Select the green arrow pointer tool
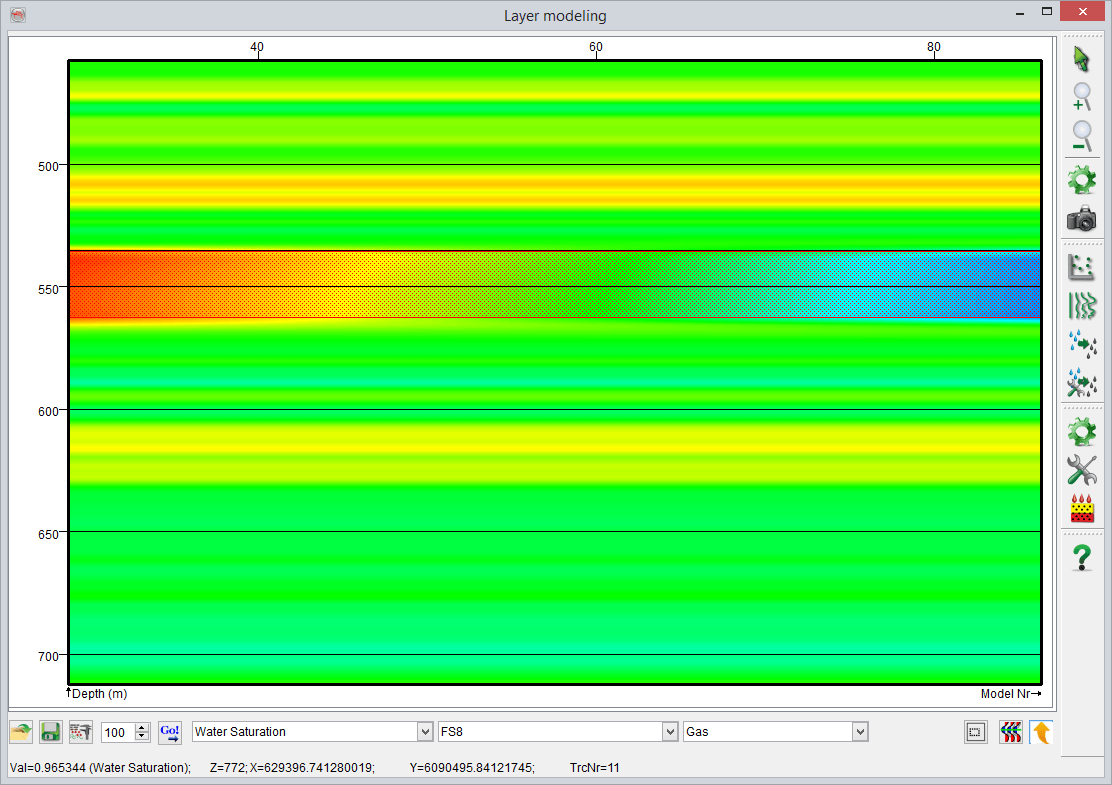 [x=1081, y=59]
